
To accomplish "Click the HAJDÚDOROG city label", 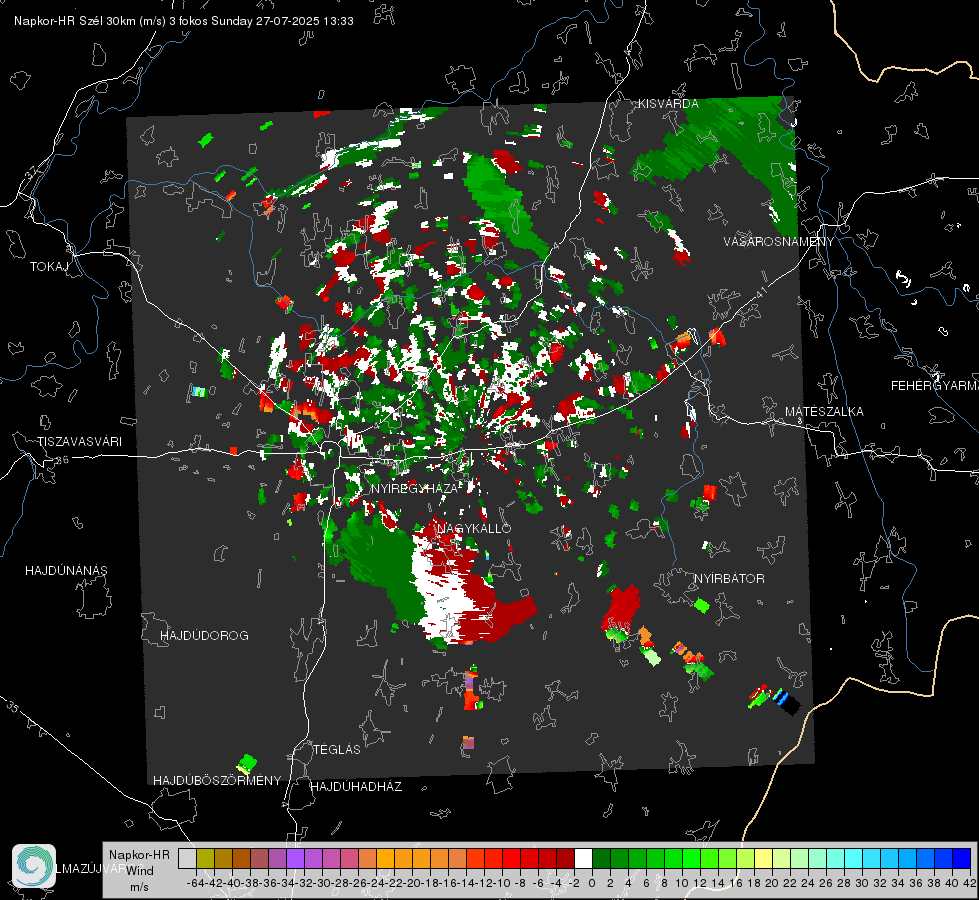I will pos(204,635).
